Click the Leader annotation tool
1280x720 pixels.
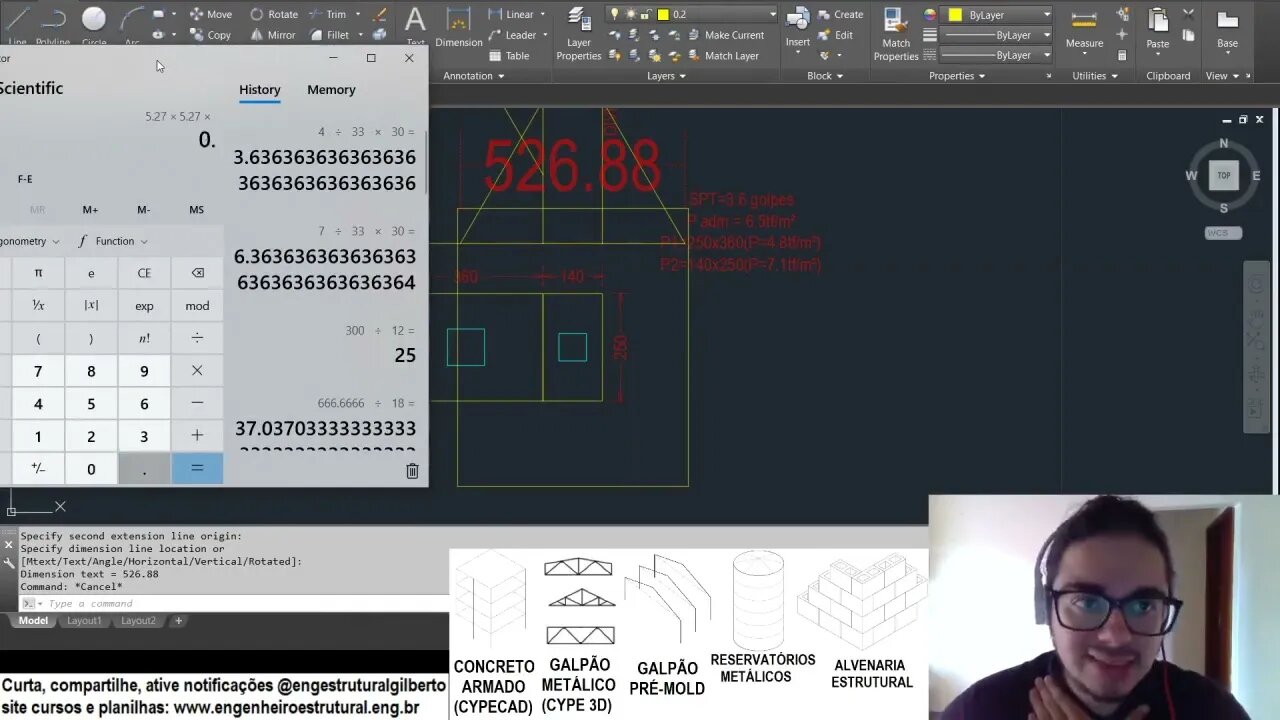pos(512,35)
